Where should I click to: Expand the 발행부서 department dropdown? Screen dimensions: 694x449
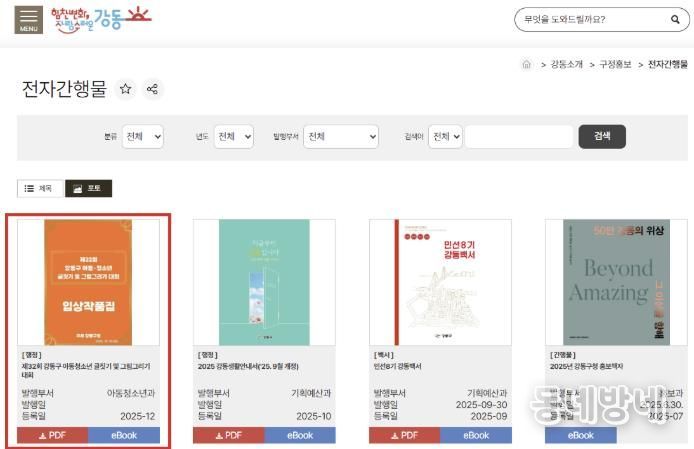341,136
